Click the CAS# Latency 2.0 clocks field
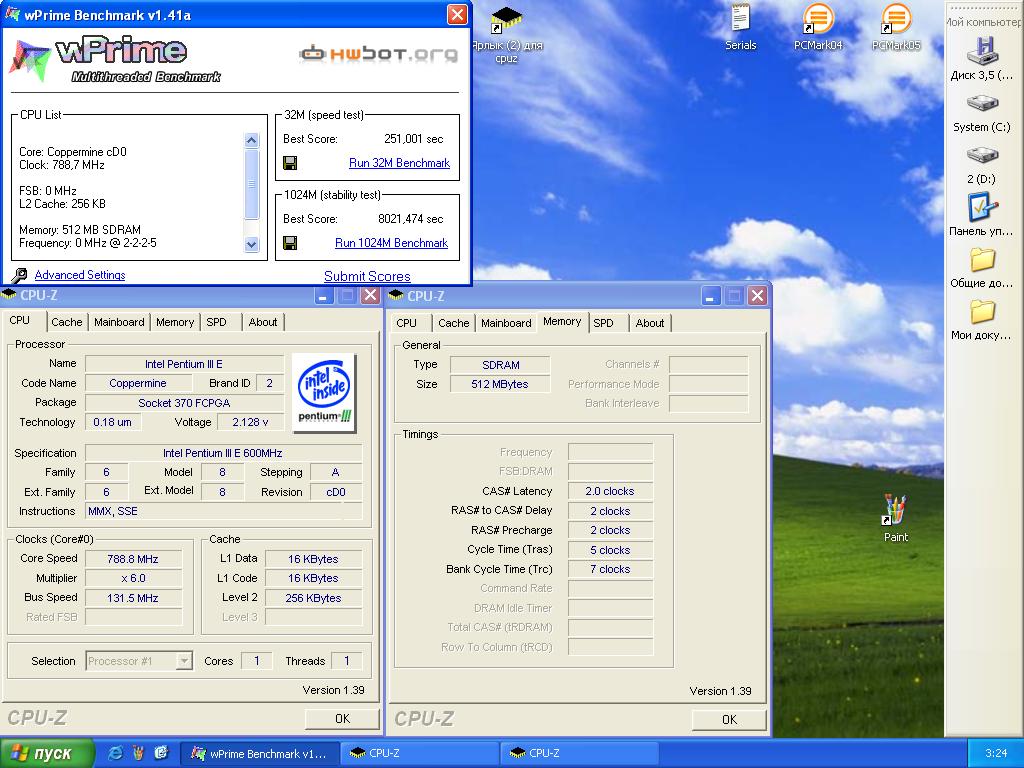This screenshot has width=1024, height=768. pyautogui.click(x=610, y=491)
